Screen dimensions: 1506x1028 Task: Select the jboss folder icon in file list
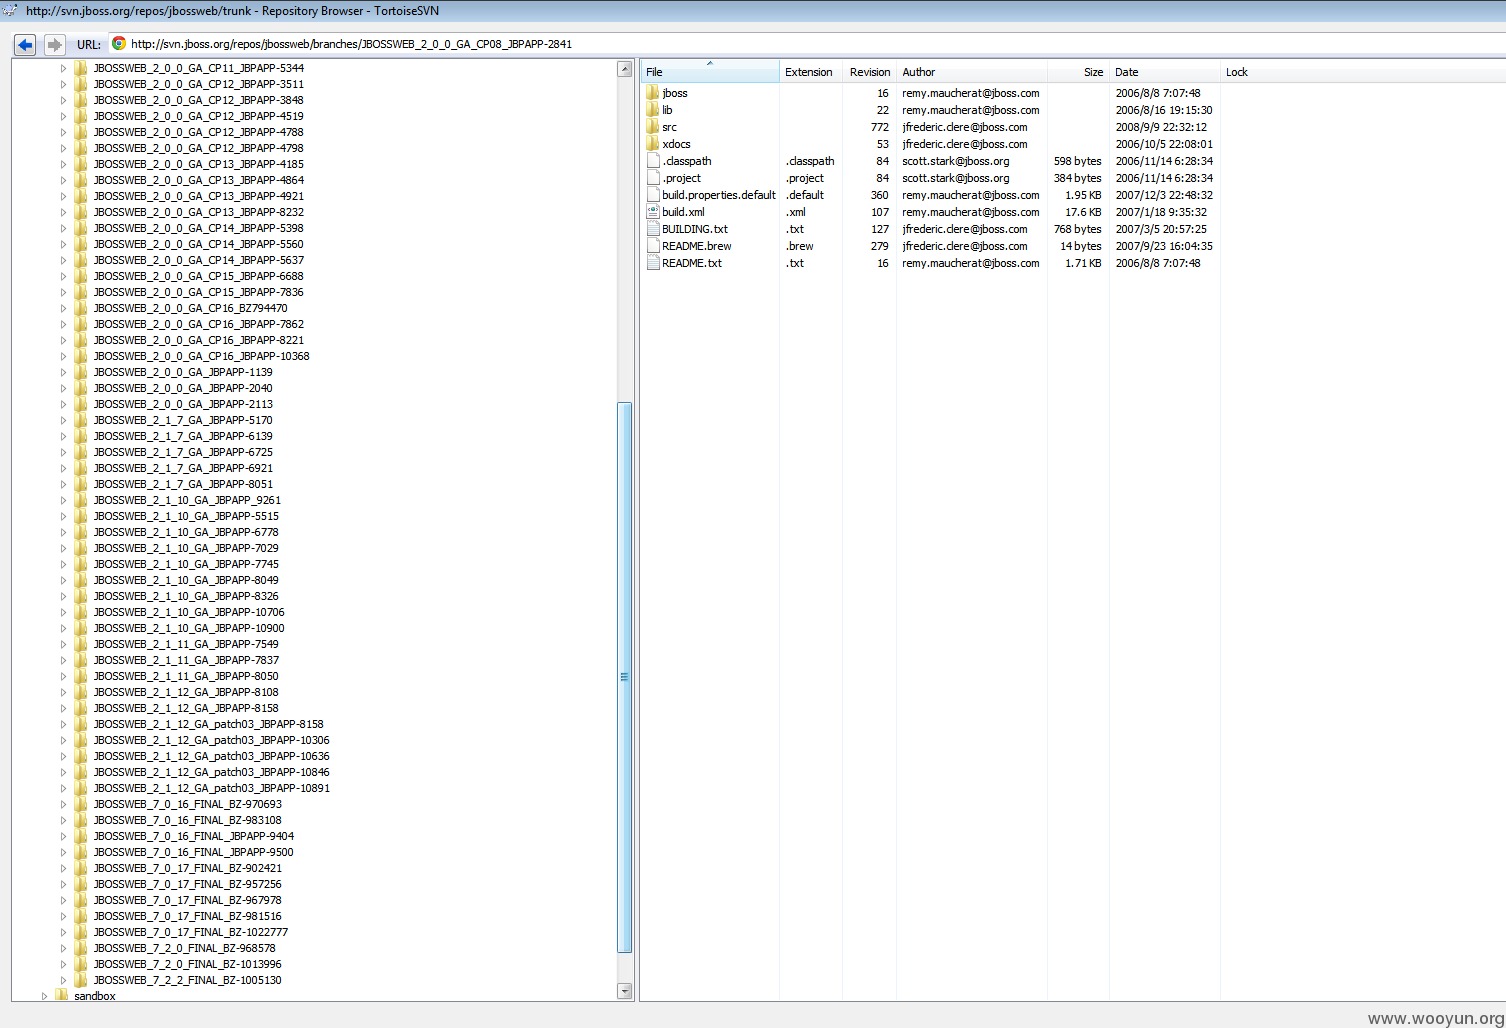pyautogui.click(x=653, y=93)
